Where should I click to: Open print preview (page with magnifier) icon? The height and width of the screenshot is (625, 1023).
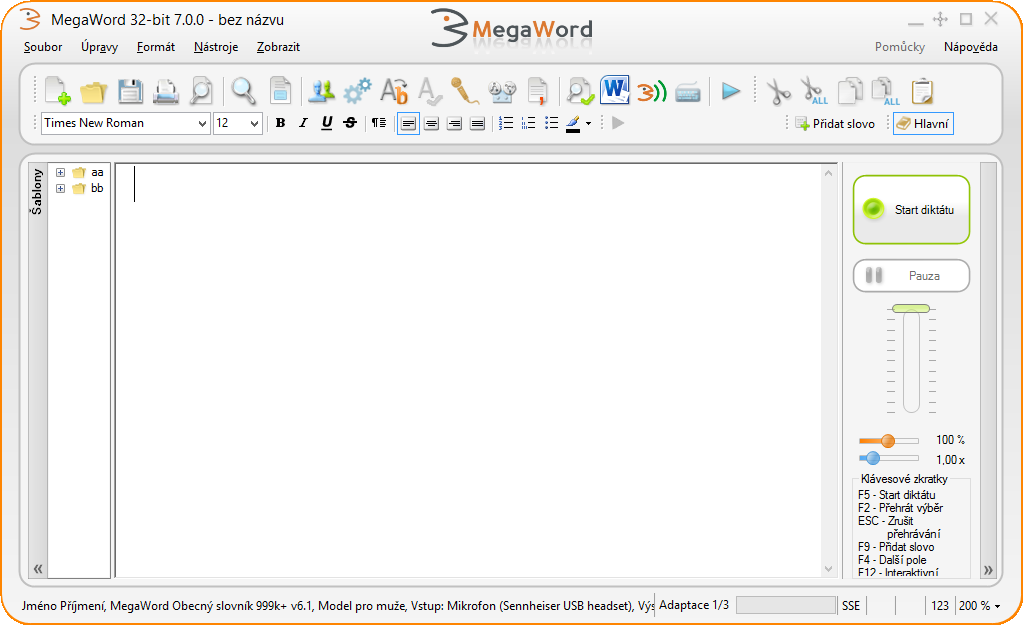pyautogui.click(x=201, y=91)
